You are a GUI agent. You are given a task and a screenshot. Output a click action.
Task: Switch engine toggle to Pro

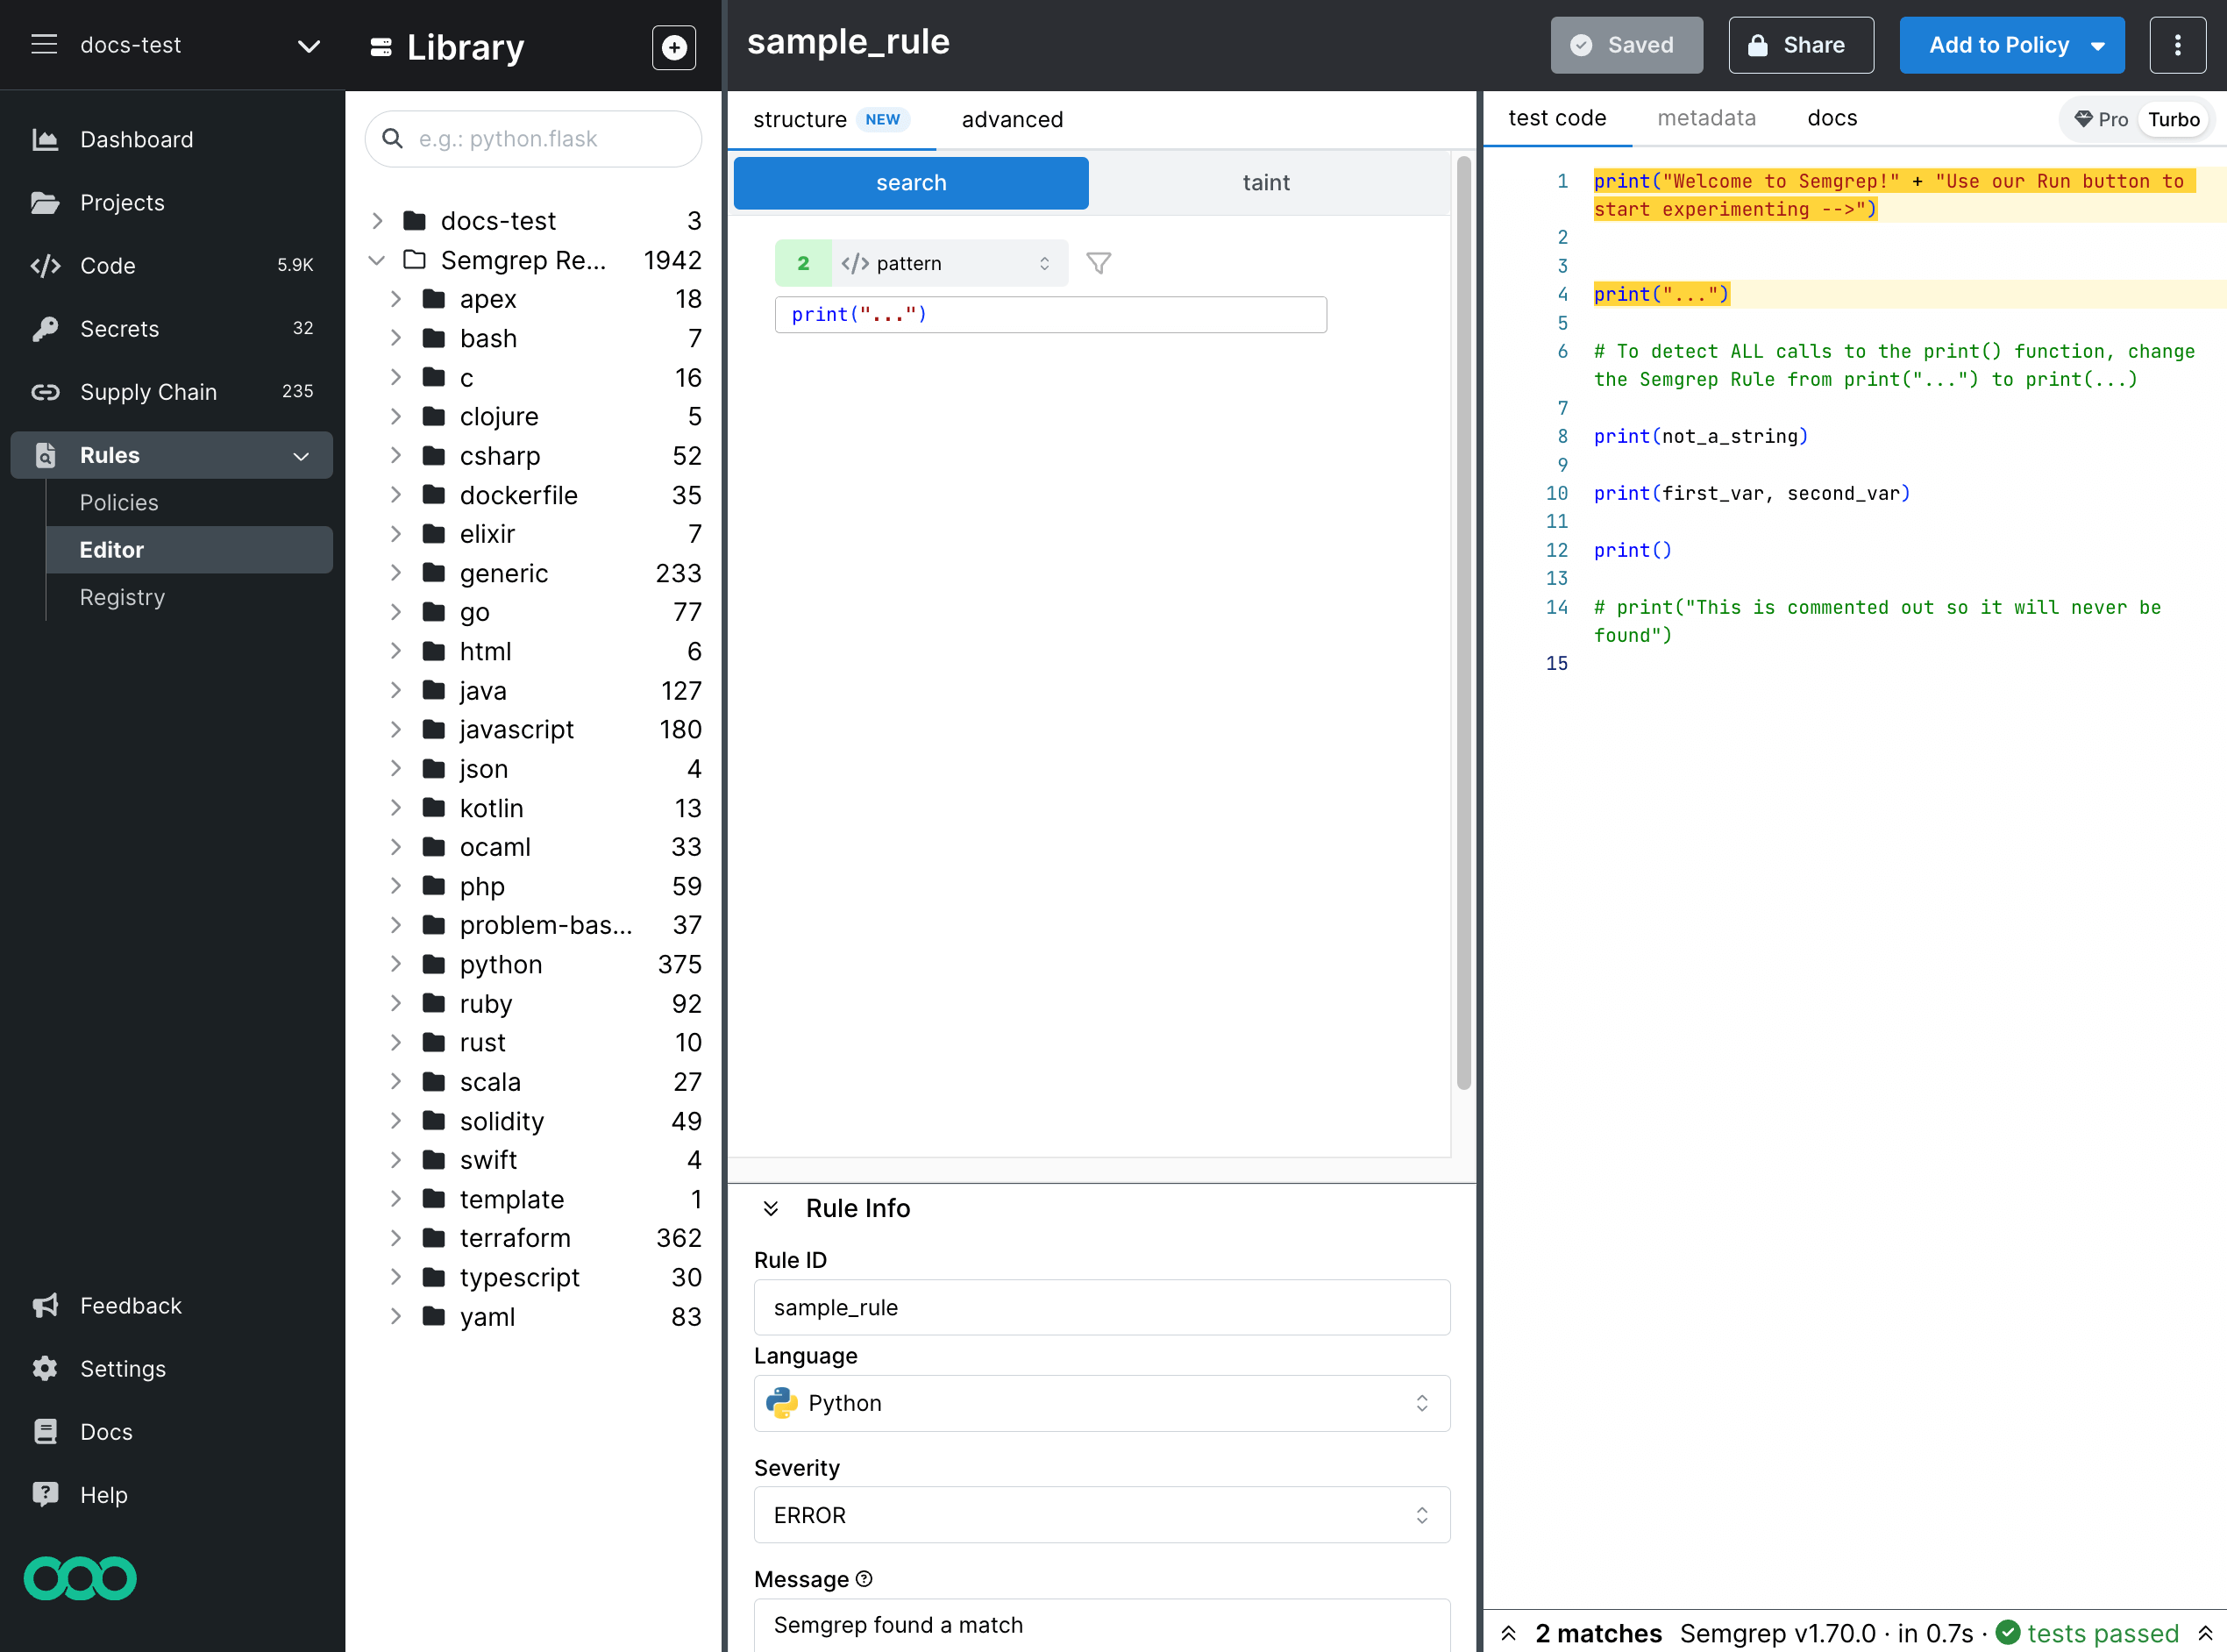click(2100, 119)
